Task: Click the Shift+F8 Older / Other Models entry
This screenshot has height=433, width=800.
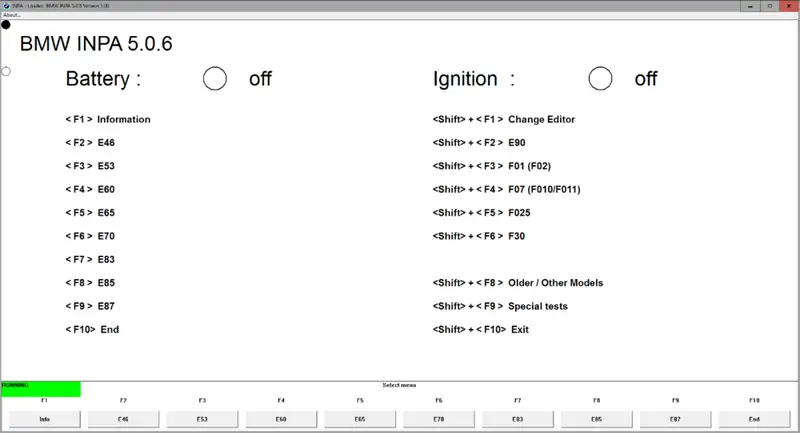Action: 518,283
